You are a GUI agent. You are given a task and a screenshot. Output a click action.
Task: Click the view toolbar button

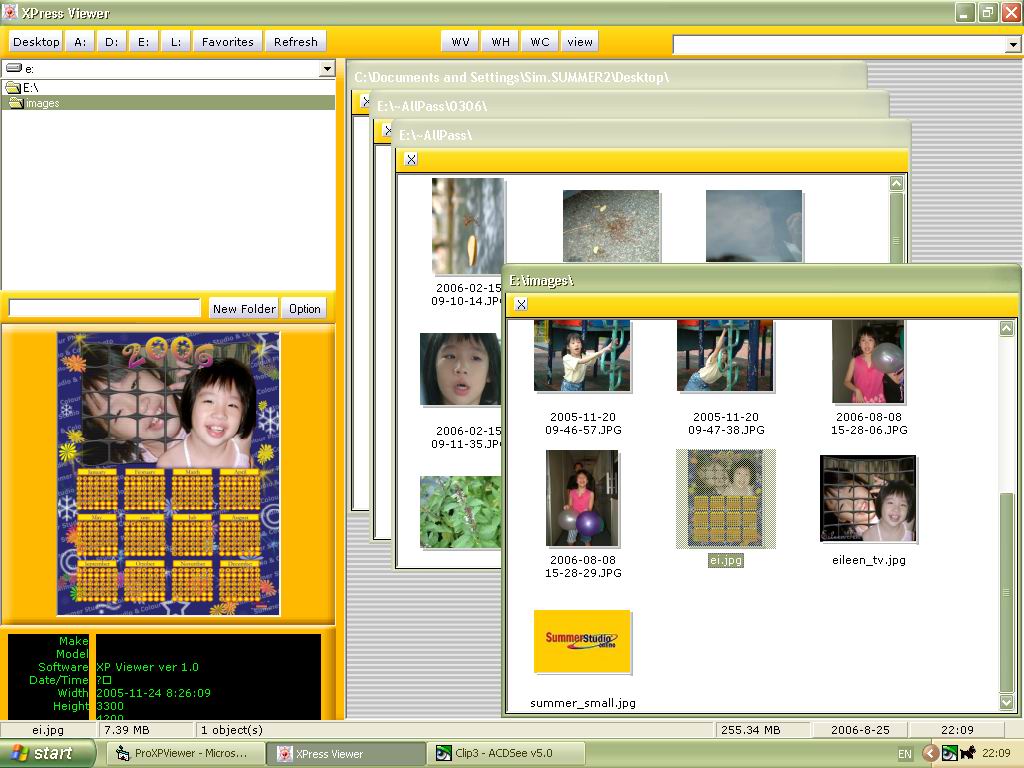[580, 41]
